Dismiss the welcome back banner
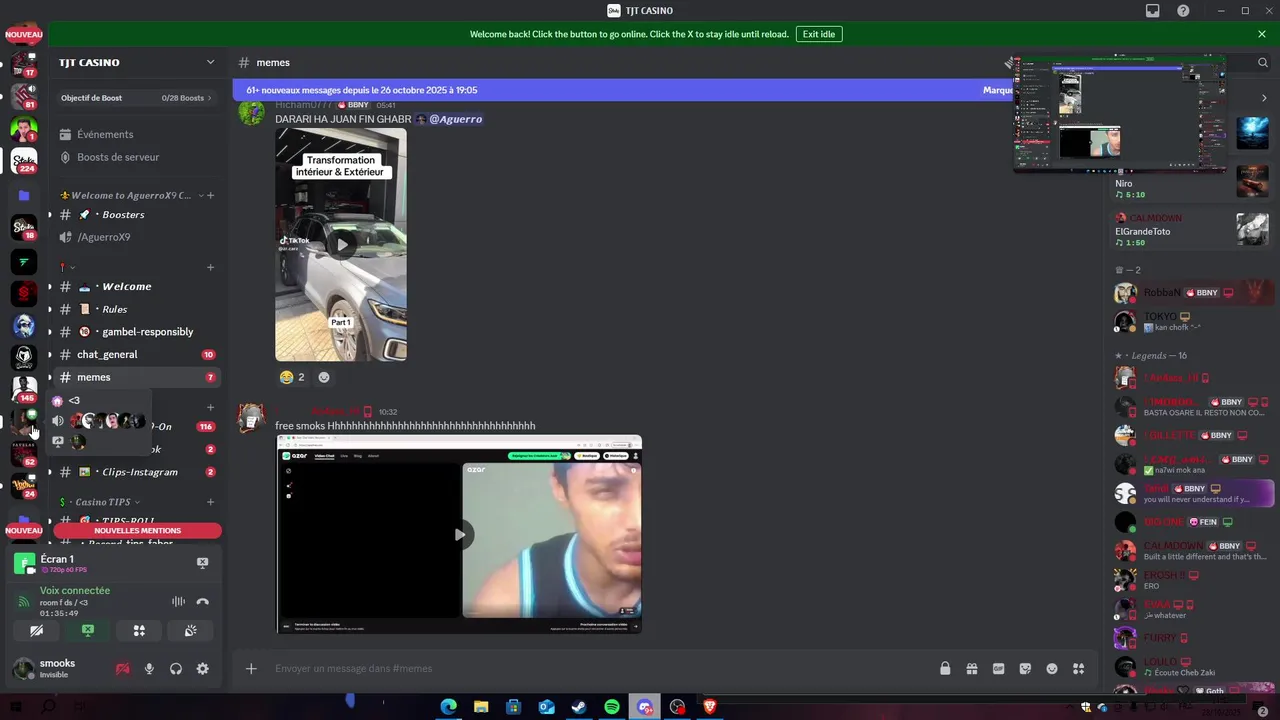 1262,34
